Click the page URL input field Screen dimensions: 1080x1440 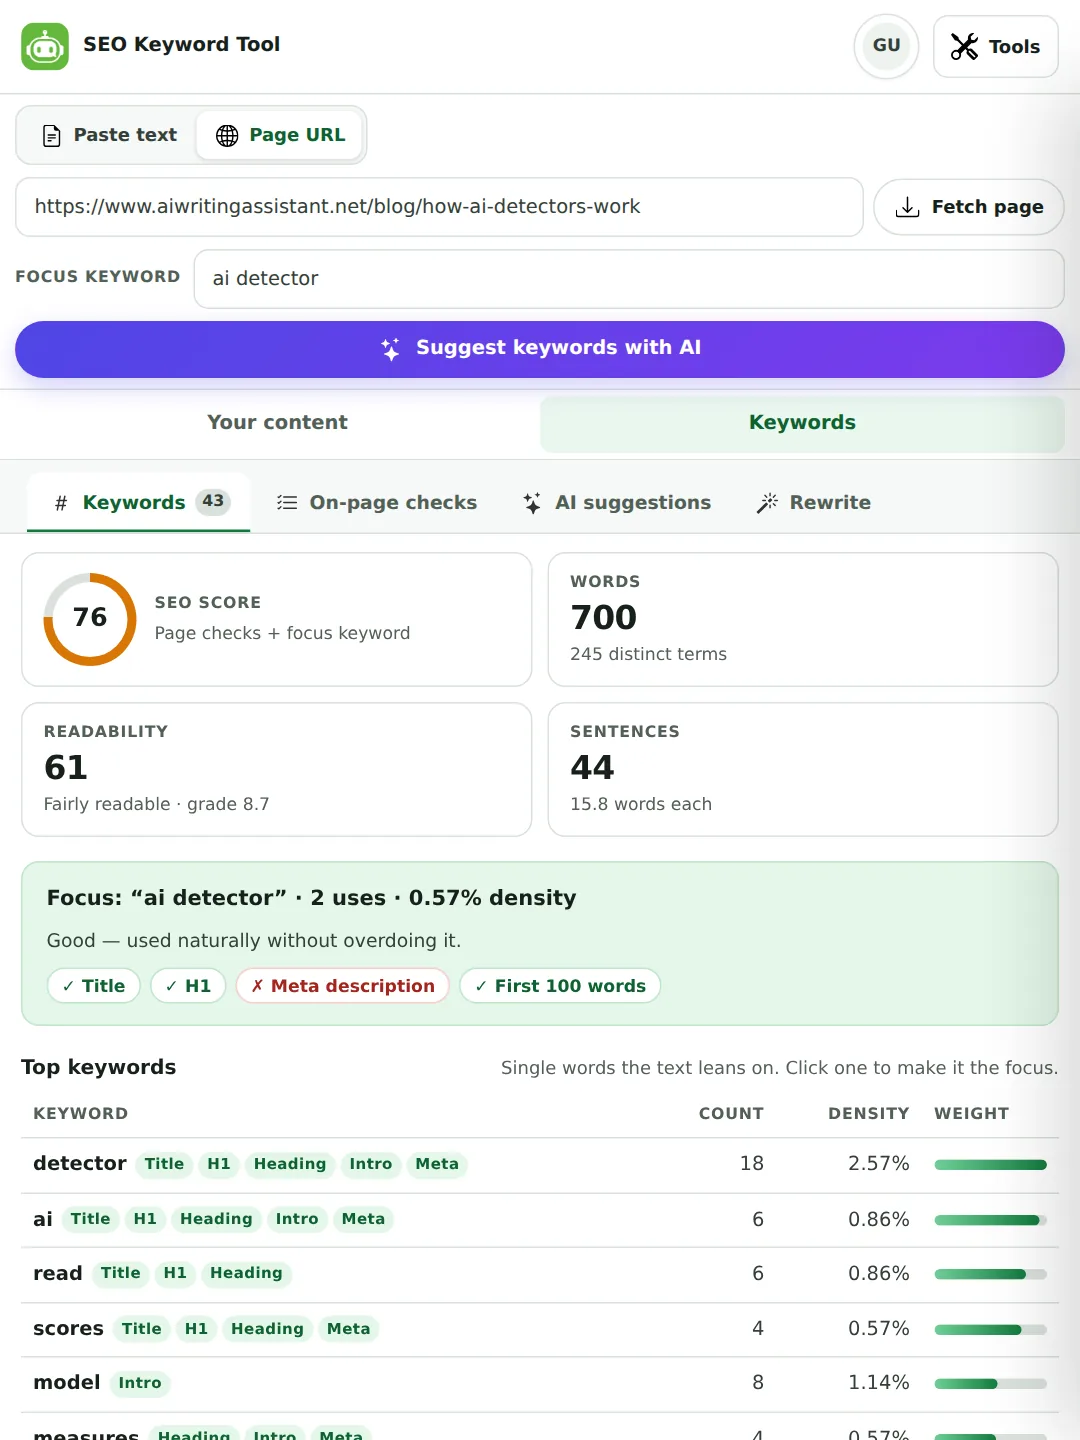[x=439, y=207]
